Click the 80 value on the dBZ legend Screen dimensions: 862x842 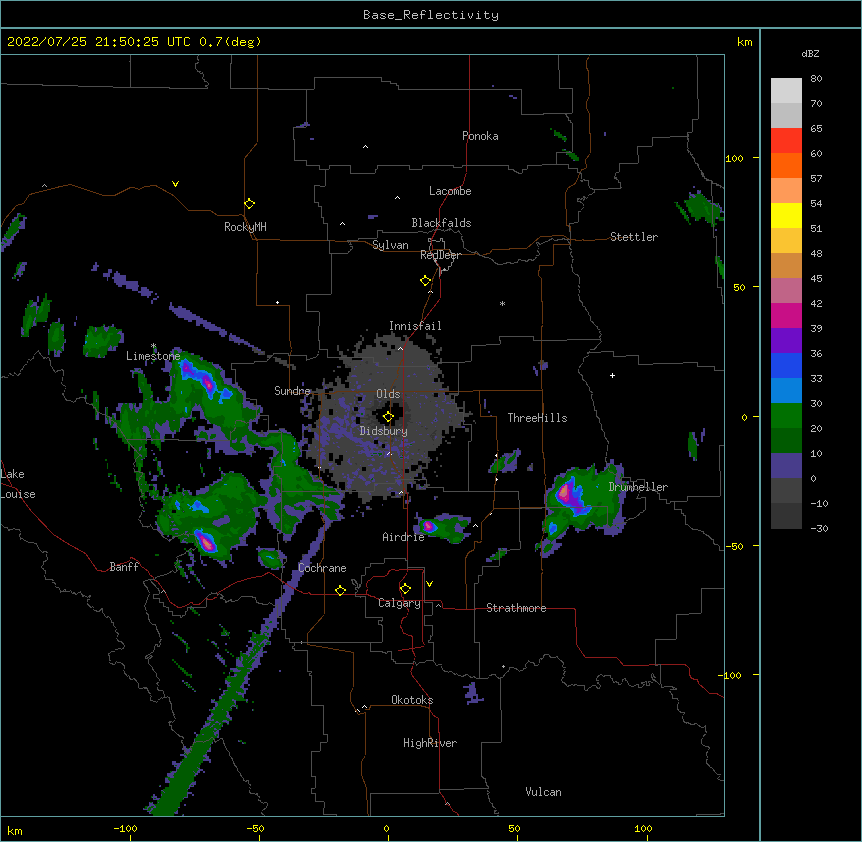pos(816,79)
